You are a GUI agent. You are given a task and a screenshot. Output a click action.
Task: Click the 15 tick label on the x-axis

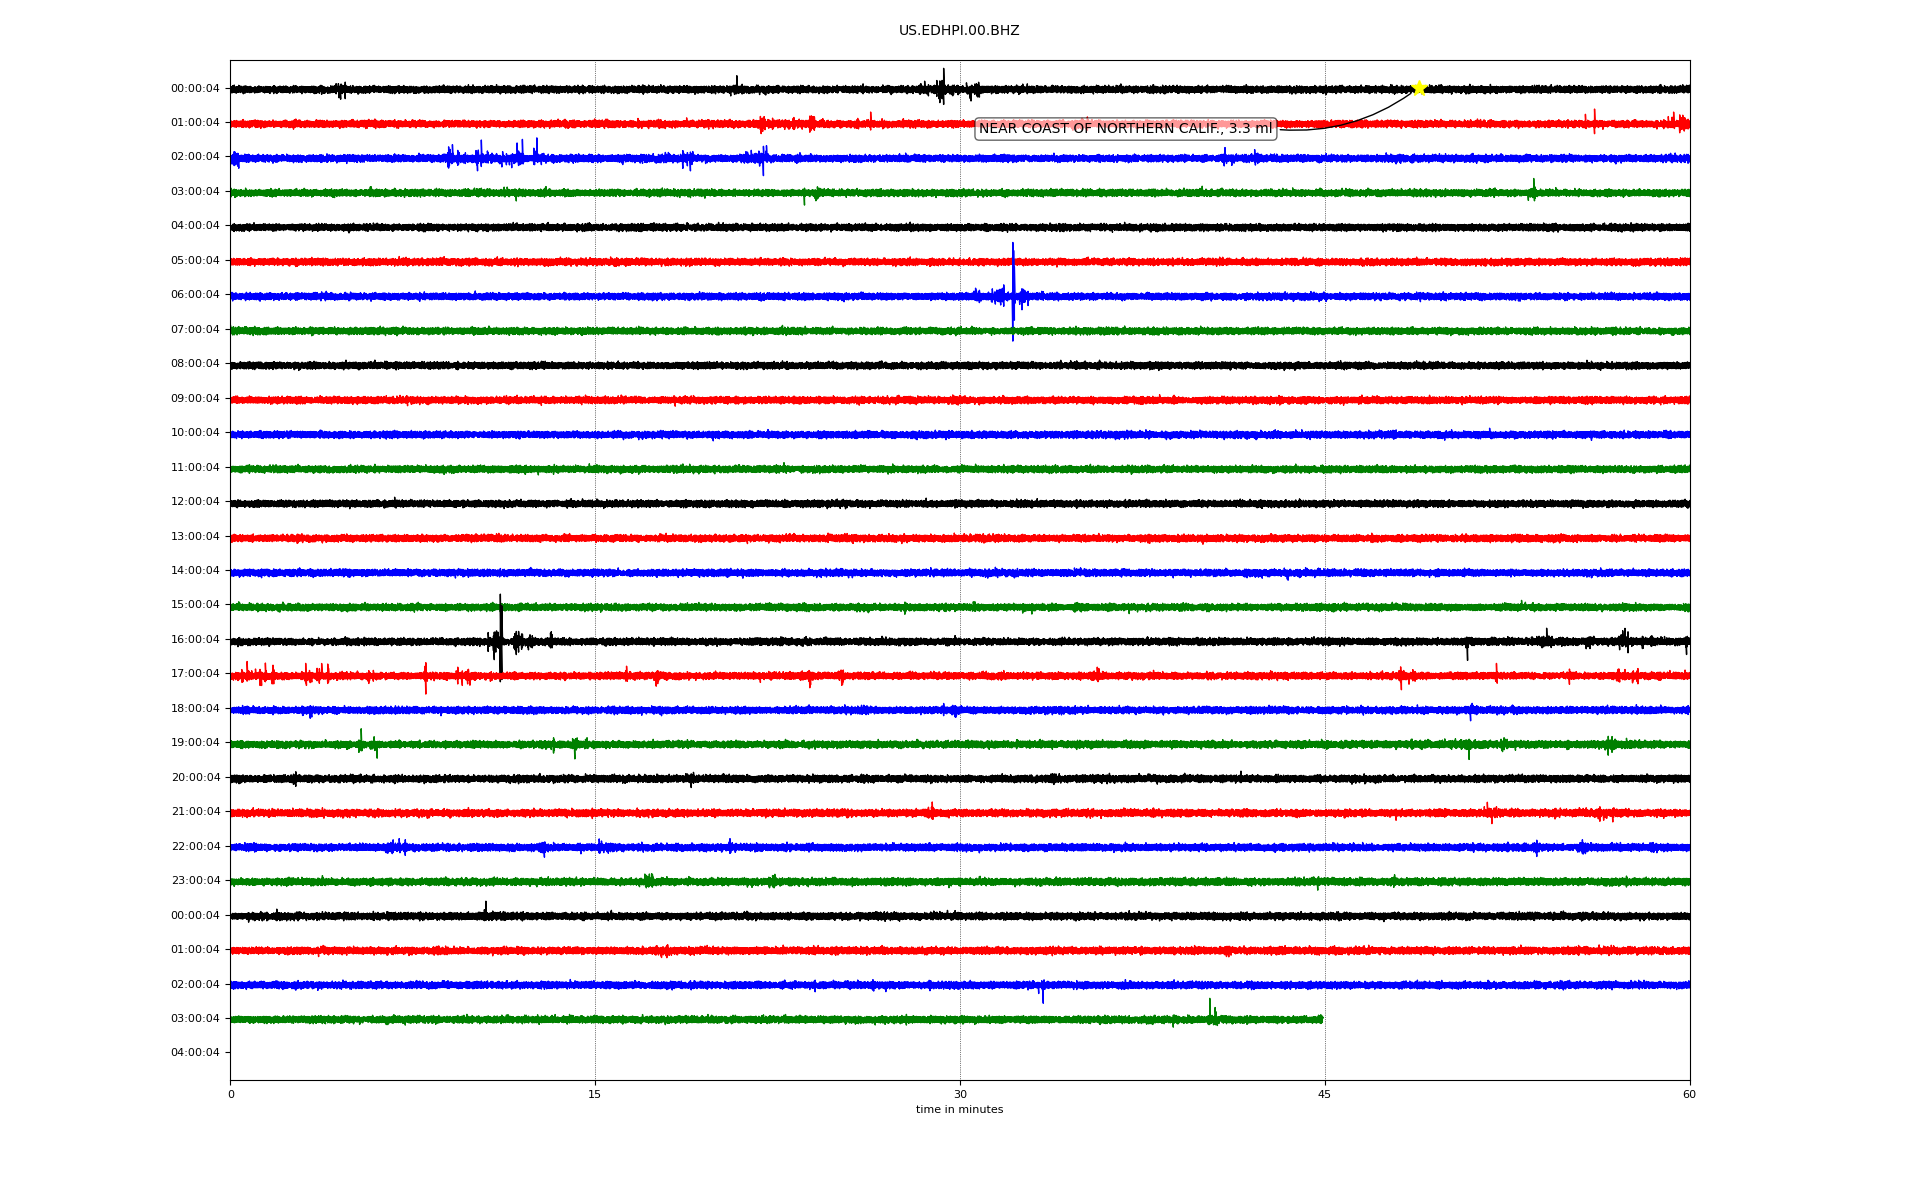point(595,1094)
